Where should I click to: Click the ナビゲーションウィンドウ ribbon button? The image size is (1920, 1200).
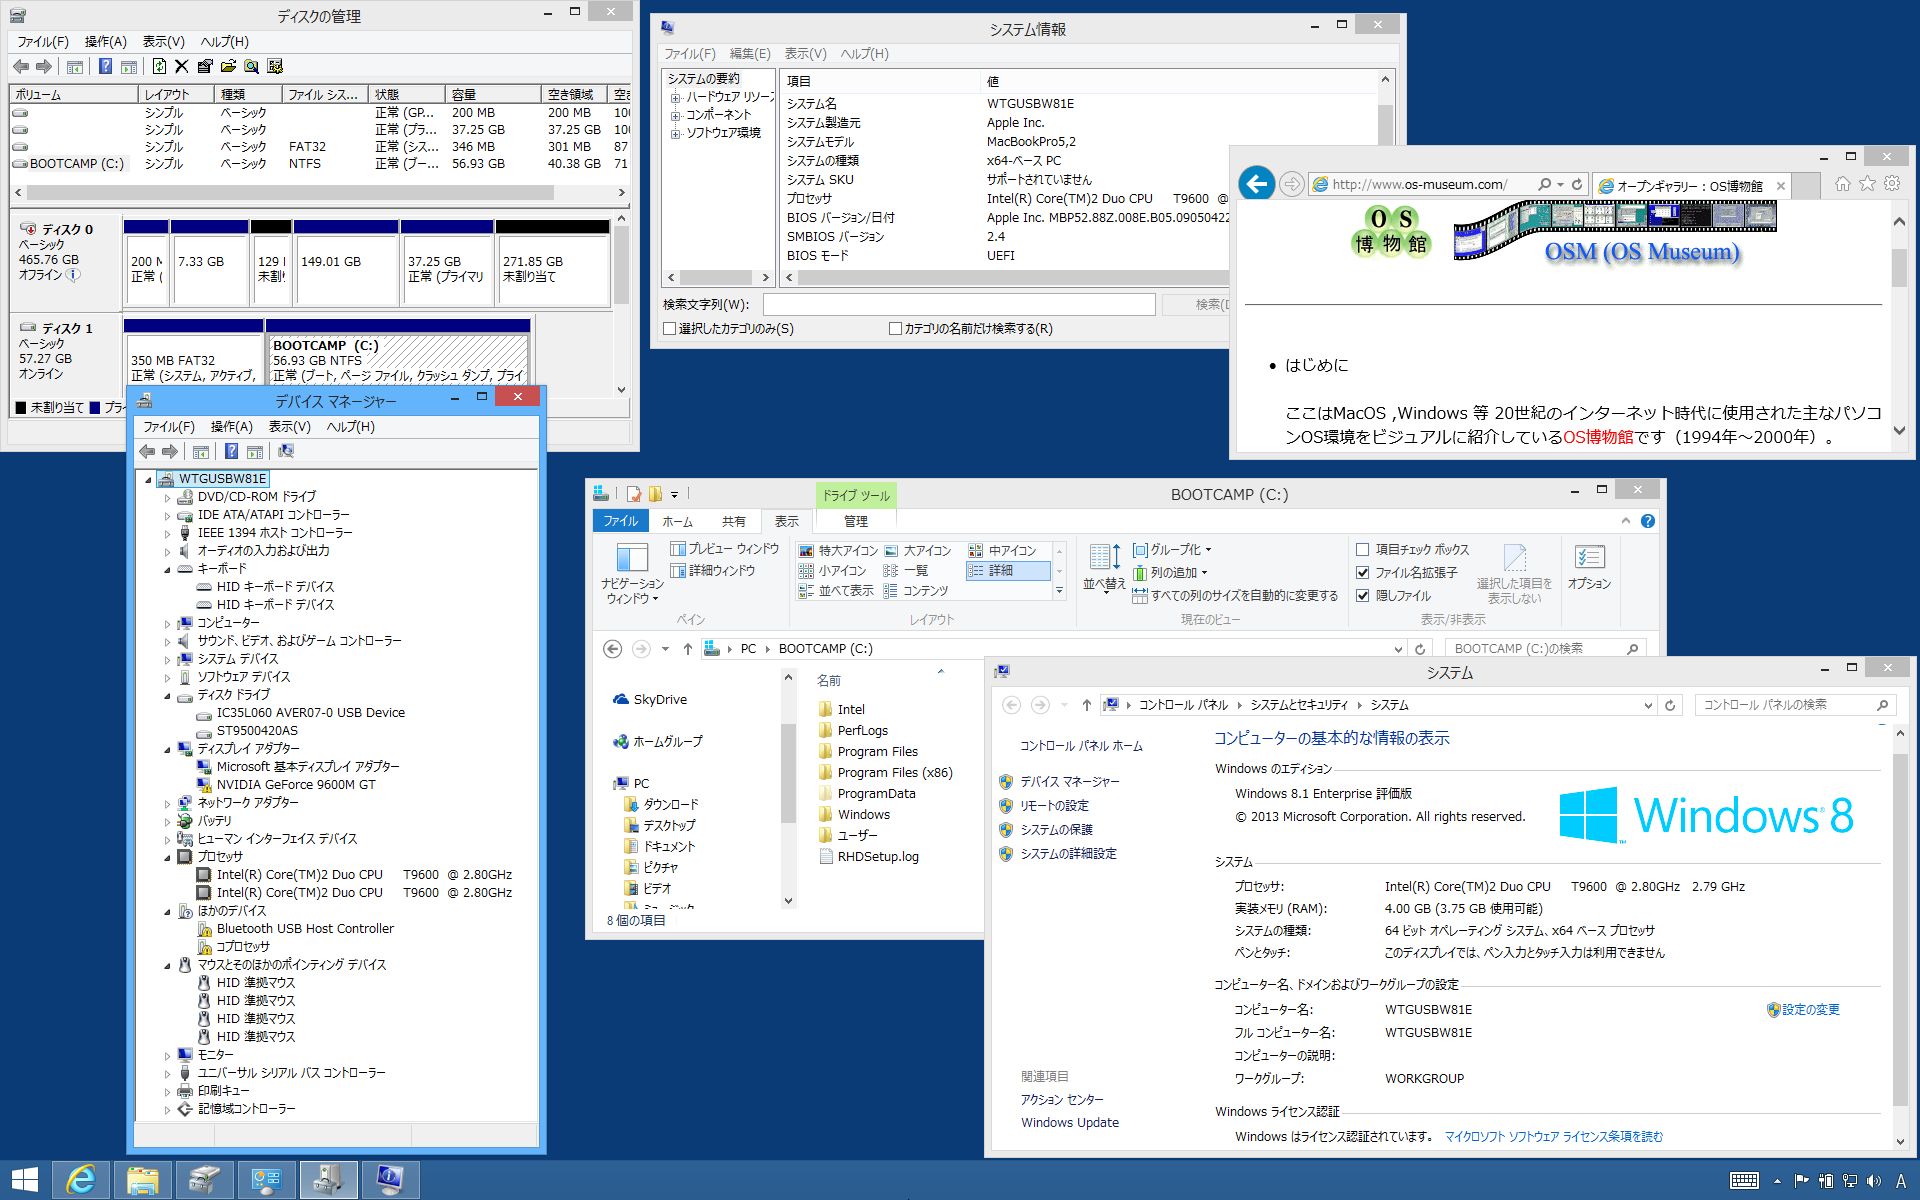click(x=632, y=573)
